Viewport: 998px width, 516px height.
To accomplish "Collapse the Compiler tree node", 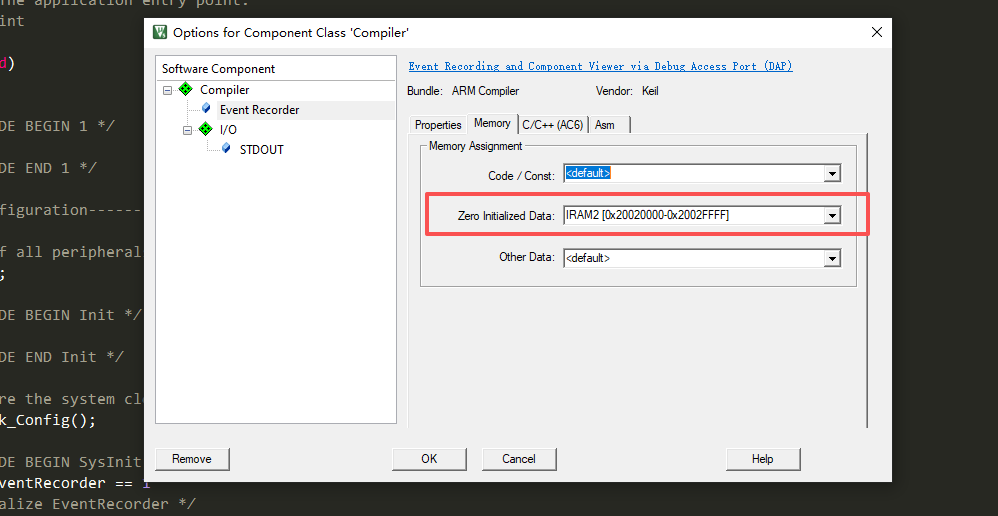I will point(167,90).
